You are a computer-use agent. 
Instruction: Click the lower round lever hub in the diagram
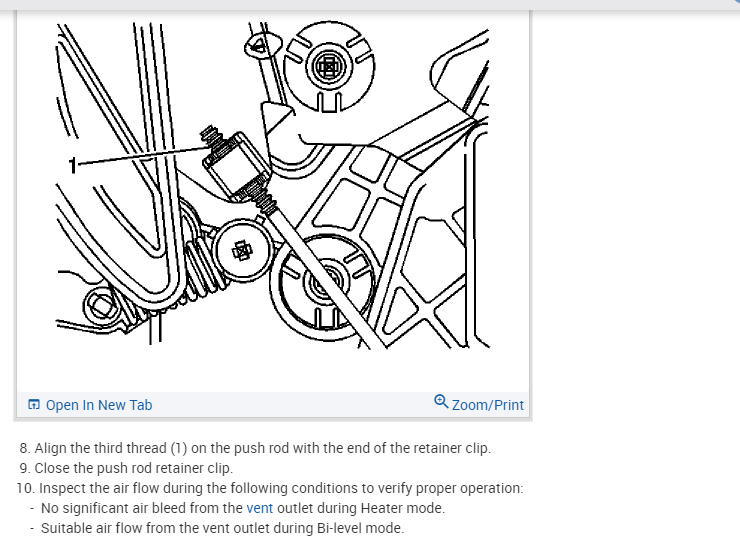[324, 285]
